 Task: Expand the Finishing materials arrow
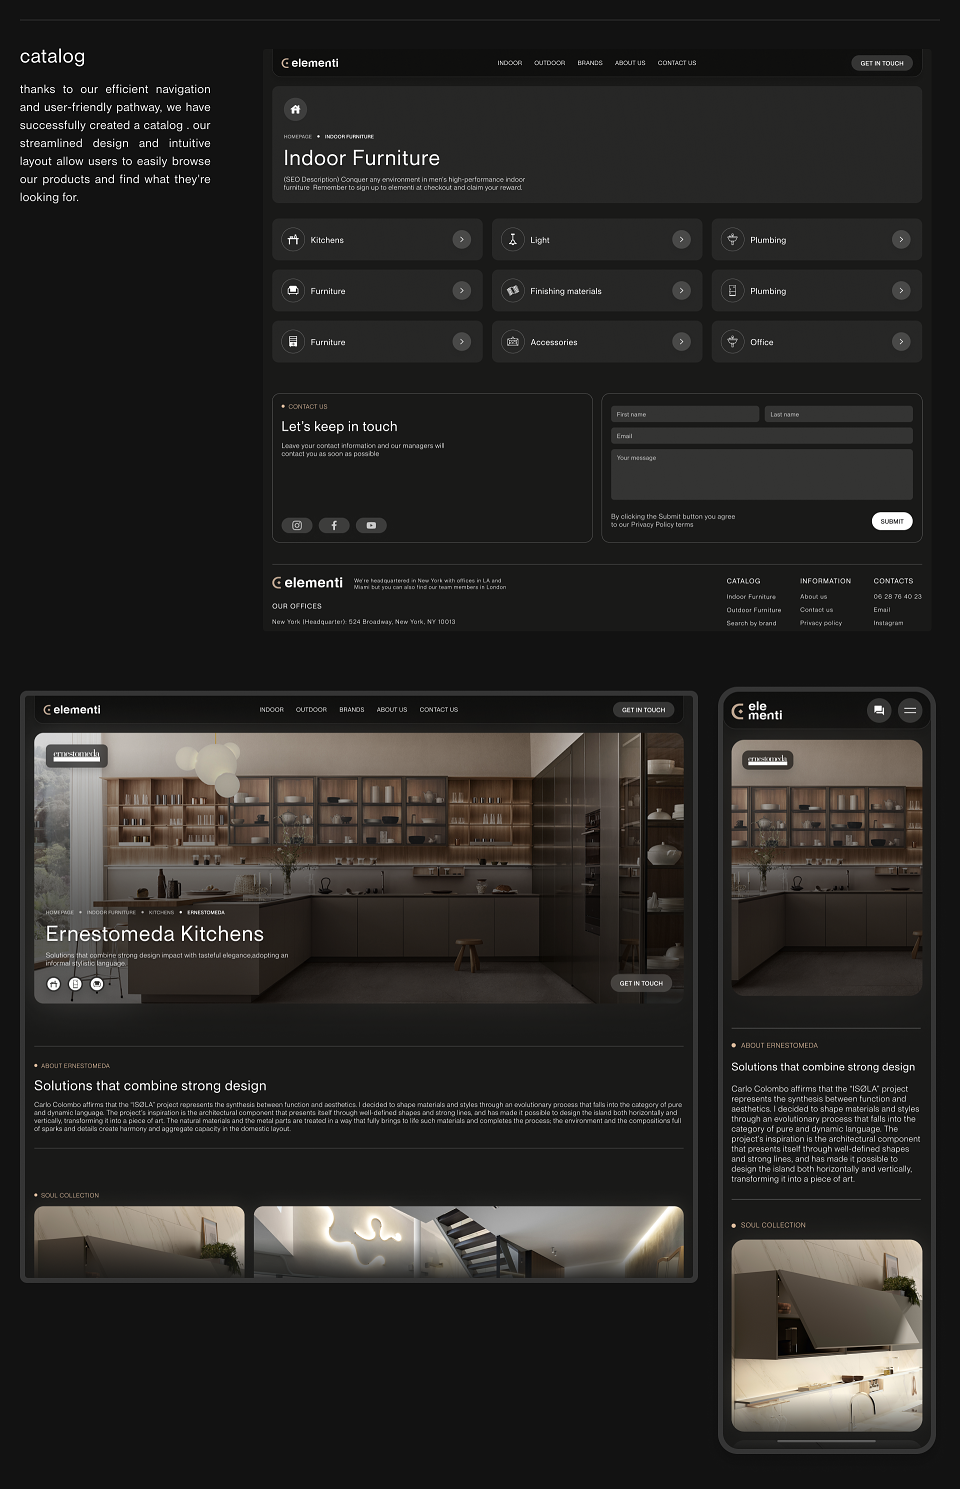[681, 291]
